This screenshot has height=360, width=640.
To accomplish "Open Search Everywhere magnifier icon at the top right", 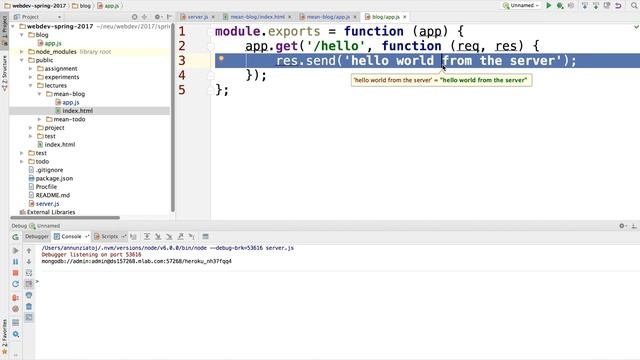I will click(x=634, y=5).
